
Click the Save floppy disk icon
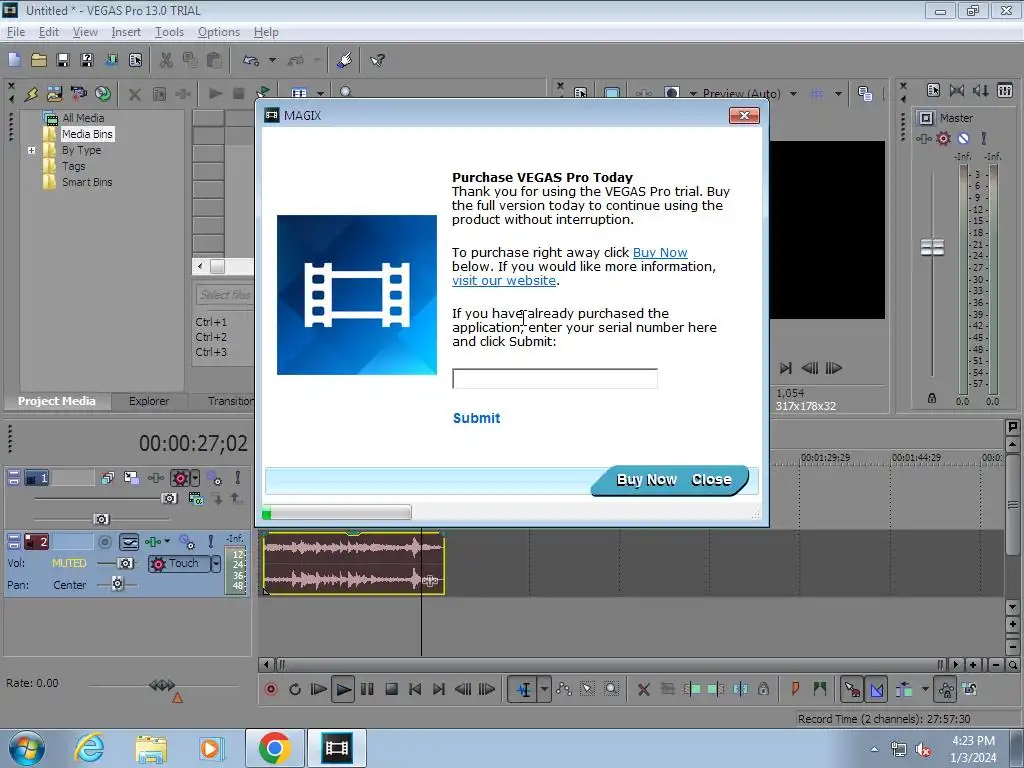63,60
